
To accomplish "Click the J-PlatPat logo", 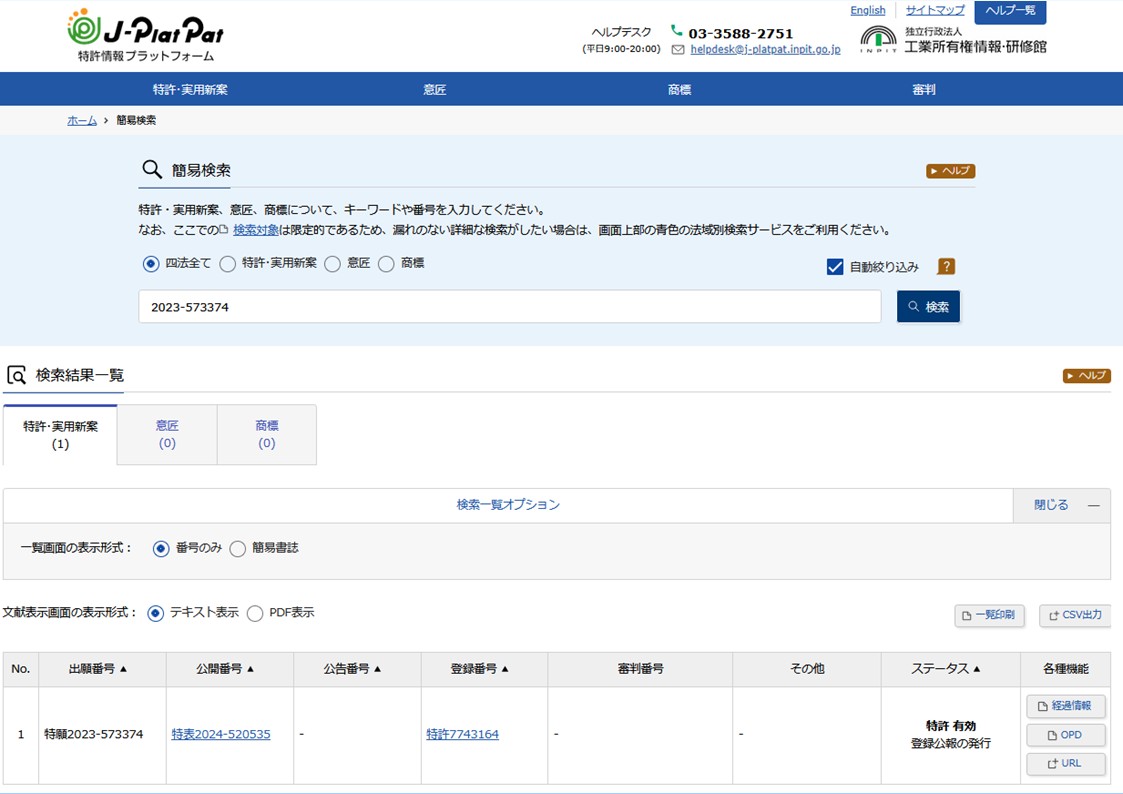I will (145, 34).
